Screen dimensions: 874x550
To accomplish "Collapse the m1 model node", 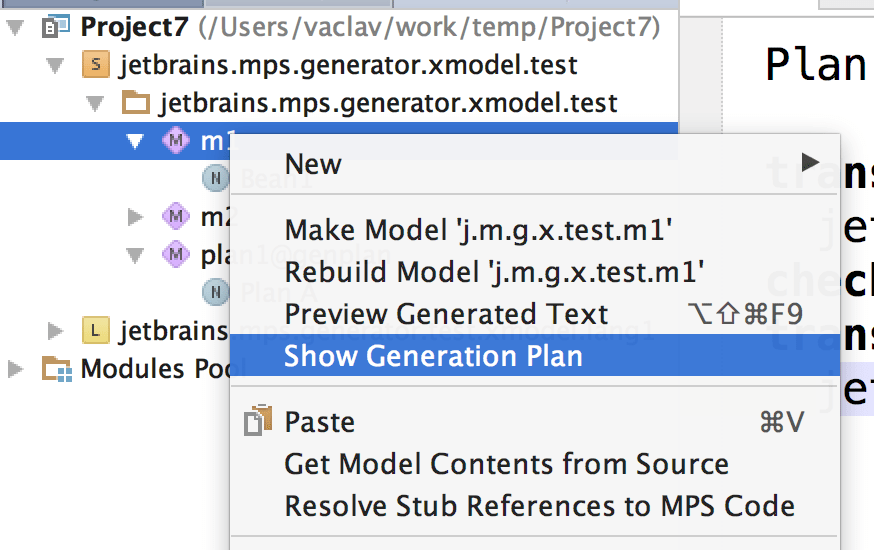I will 136,141.
